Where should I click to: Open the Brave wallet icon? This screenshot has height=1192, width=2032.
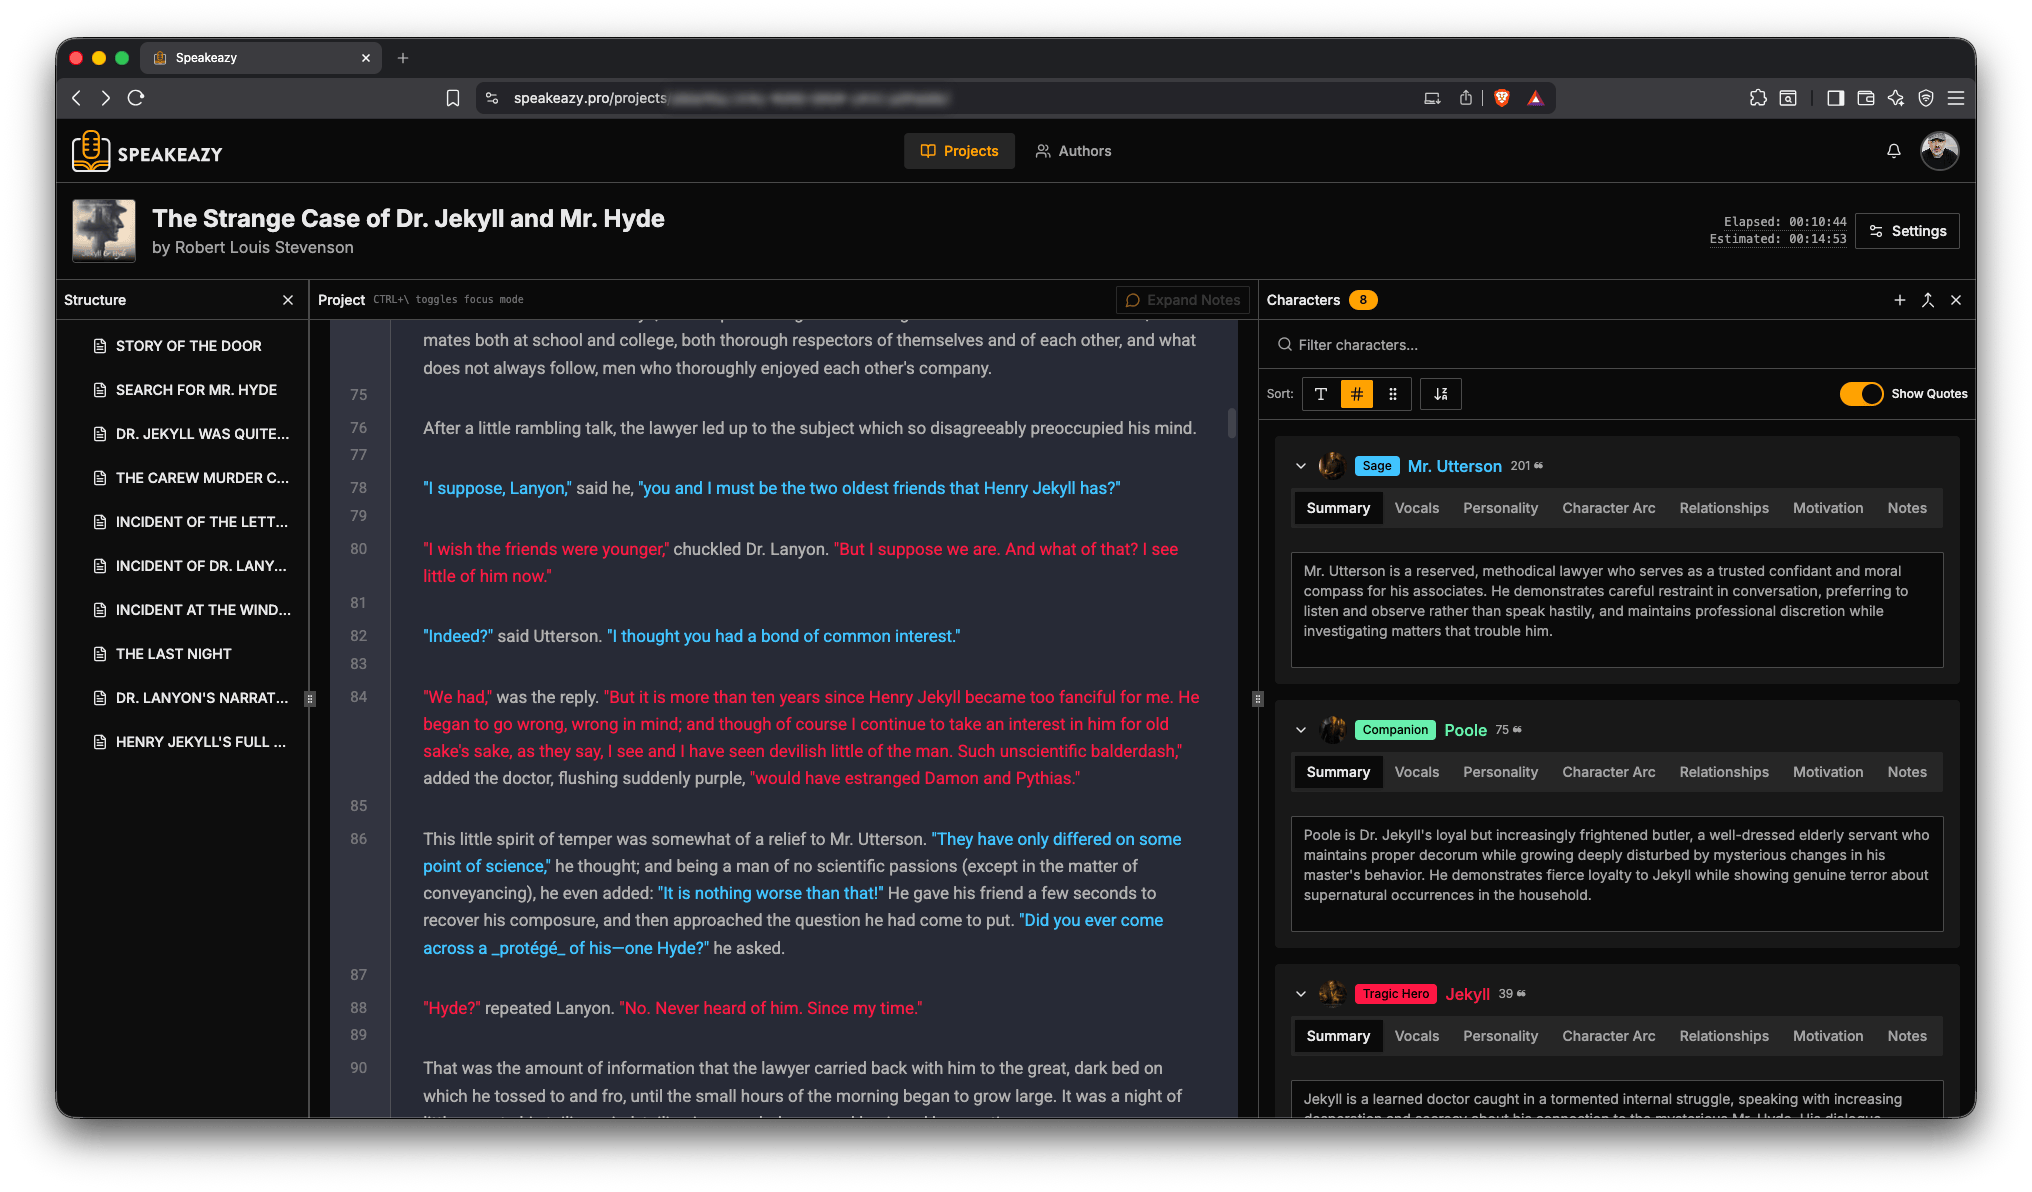[x=1865, y=98]
